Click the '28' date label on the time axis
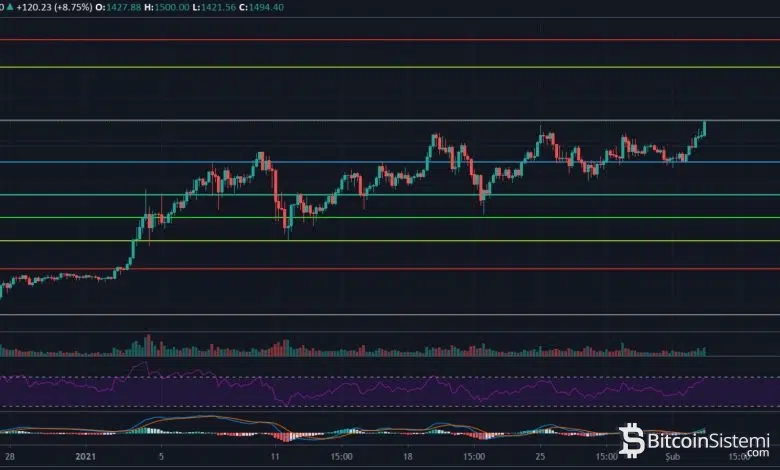 pyautogui.click(x=10, y=456)
